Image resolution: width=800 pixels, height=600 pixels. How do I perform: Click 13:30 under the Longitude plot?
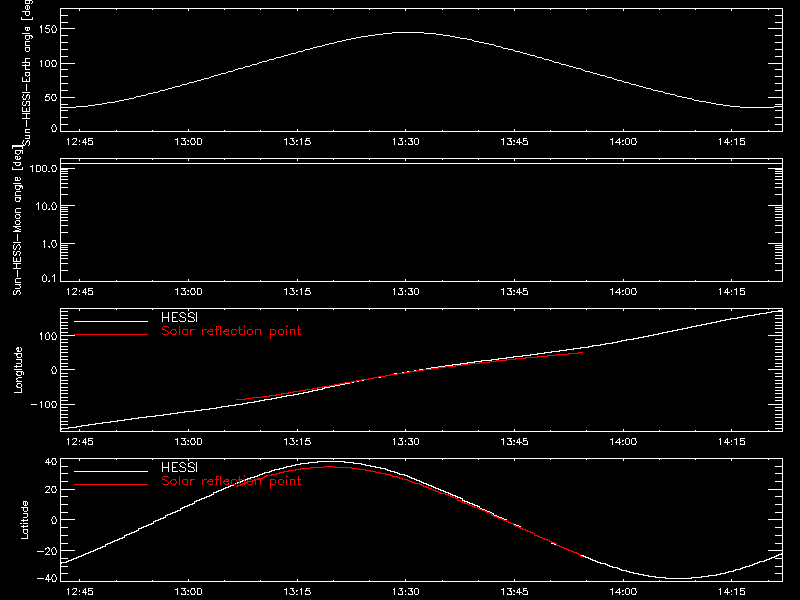coord(406,441)
